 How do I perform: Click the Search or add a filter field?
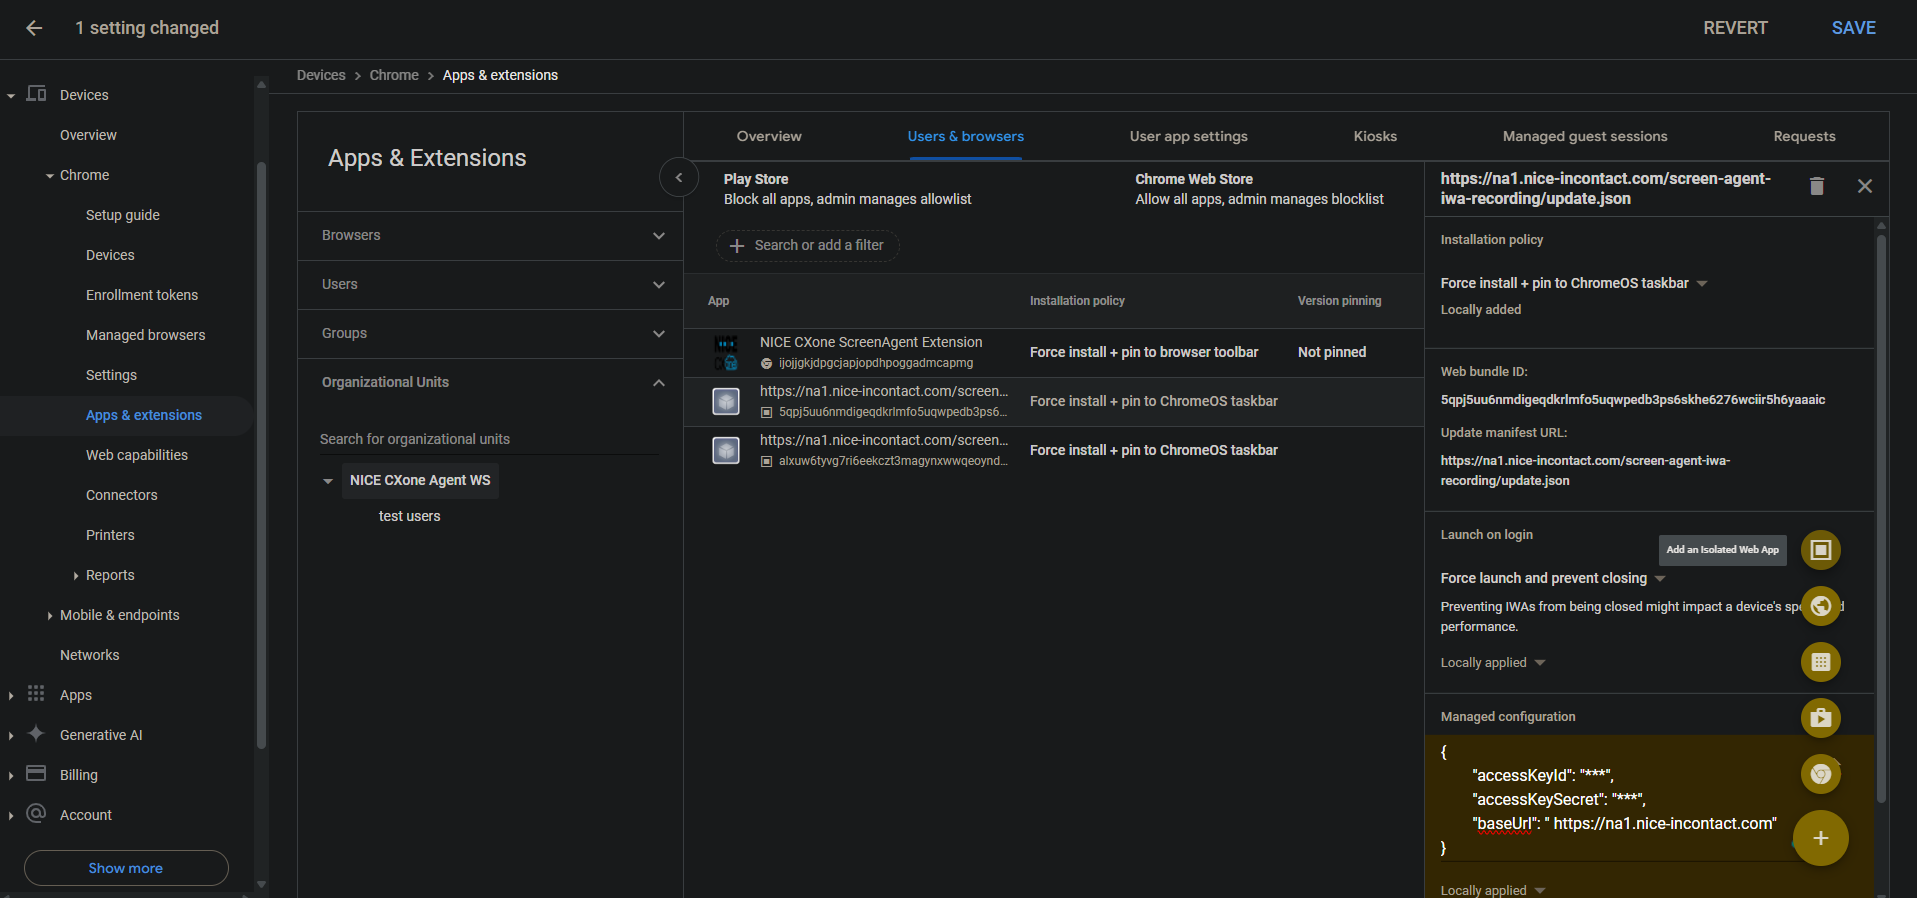(808, 246)
